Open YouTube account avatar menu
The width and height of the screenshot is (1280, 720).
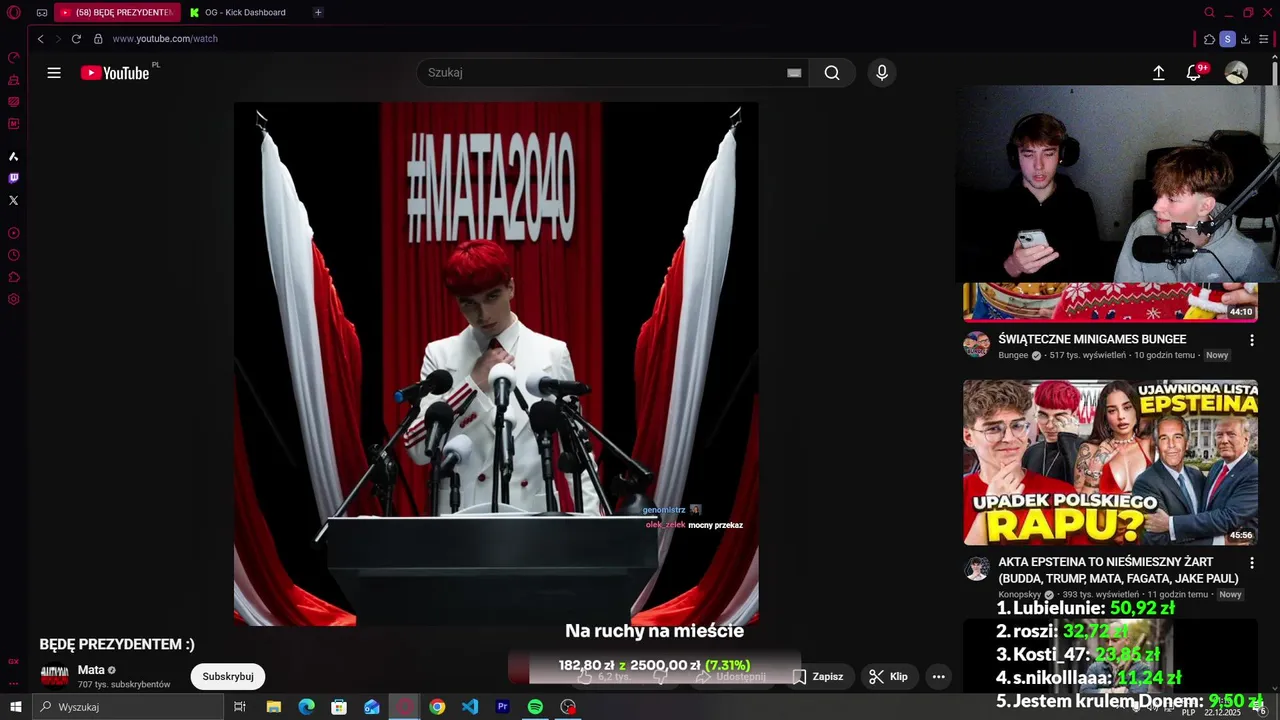tap(1237, 73)
